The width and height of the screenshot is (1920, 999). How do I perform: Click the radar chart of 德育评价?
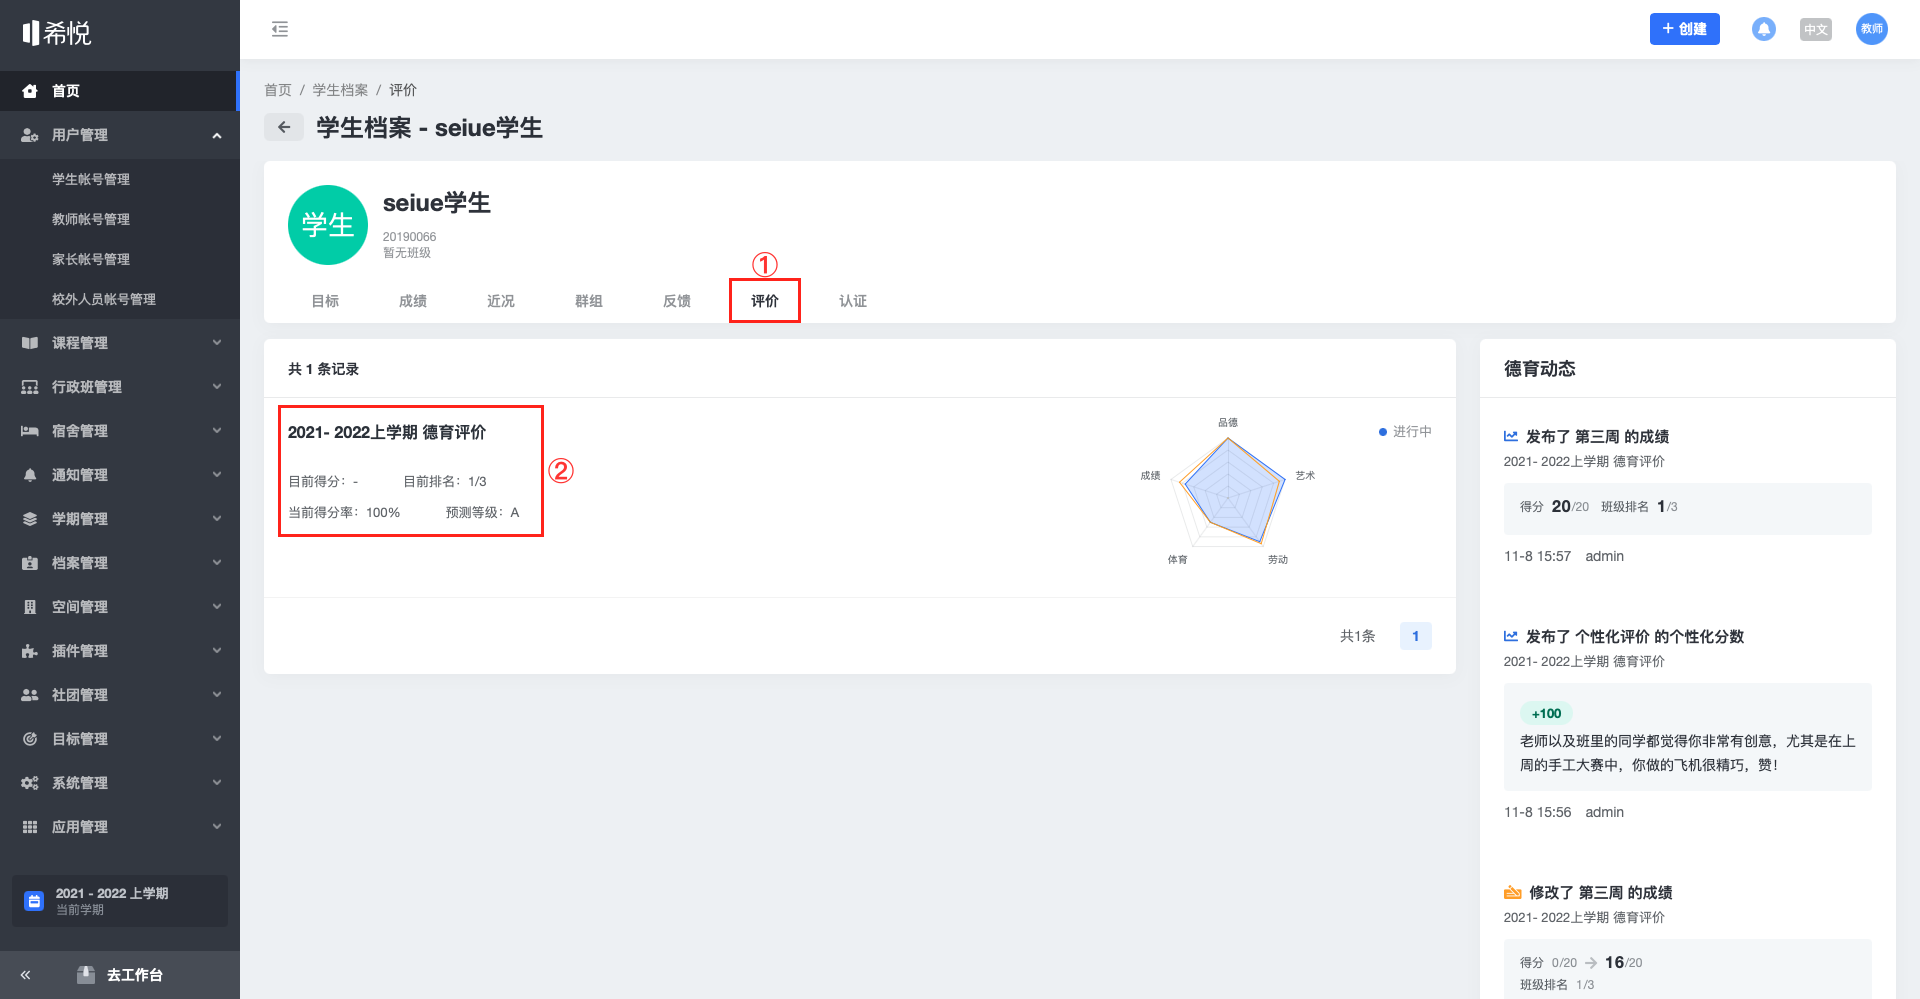[1228, 490]
